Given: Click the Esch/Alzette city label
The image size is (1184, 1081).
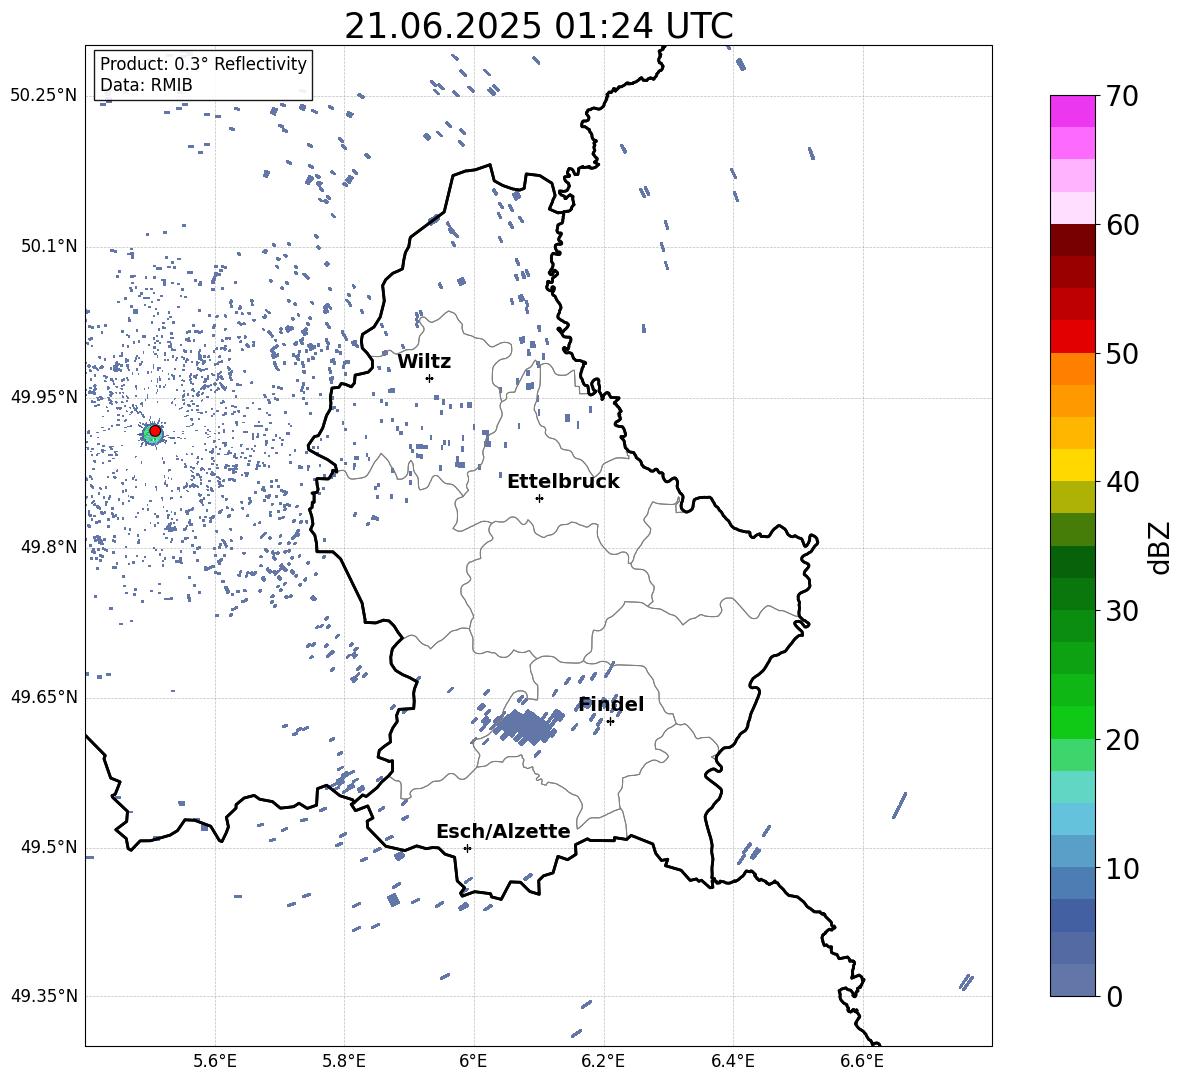Looking at the screenshot, I should pyautogui.click(x=504, y=831).
